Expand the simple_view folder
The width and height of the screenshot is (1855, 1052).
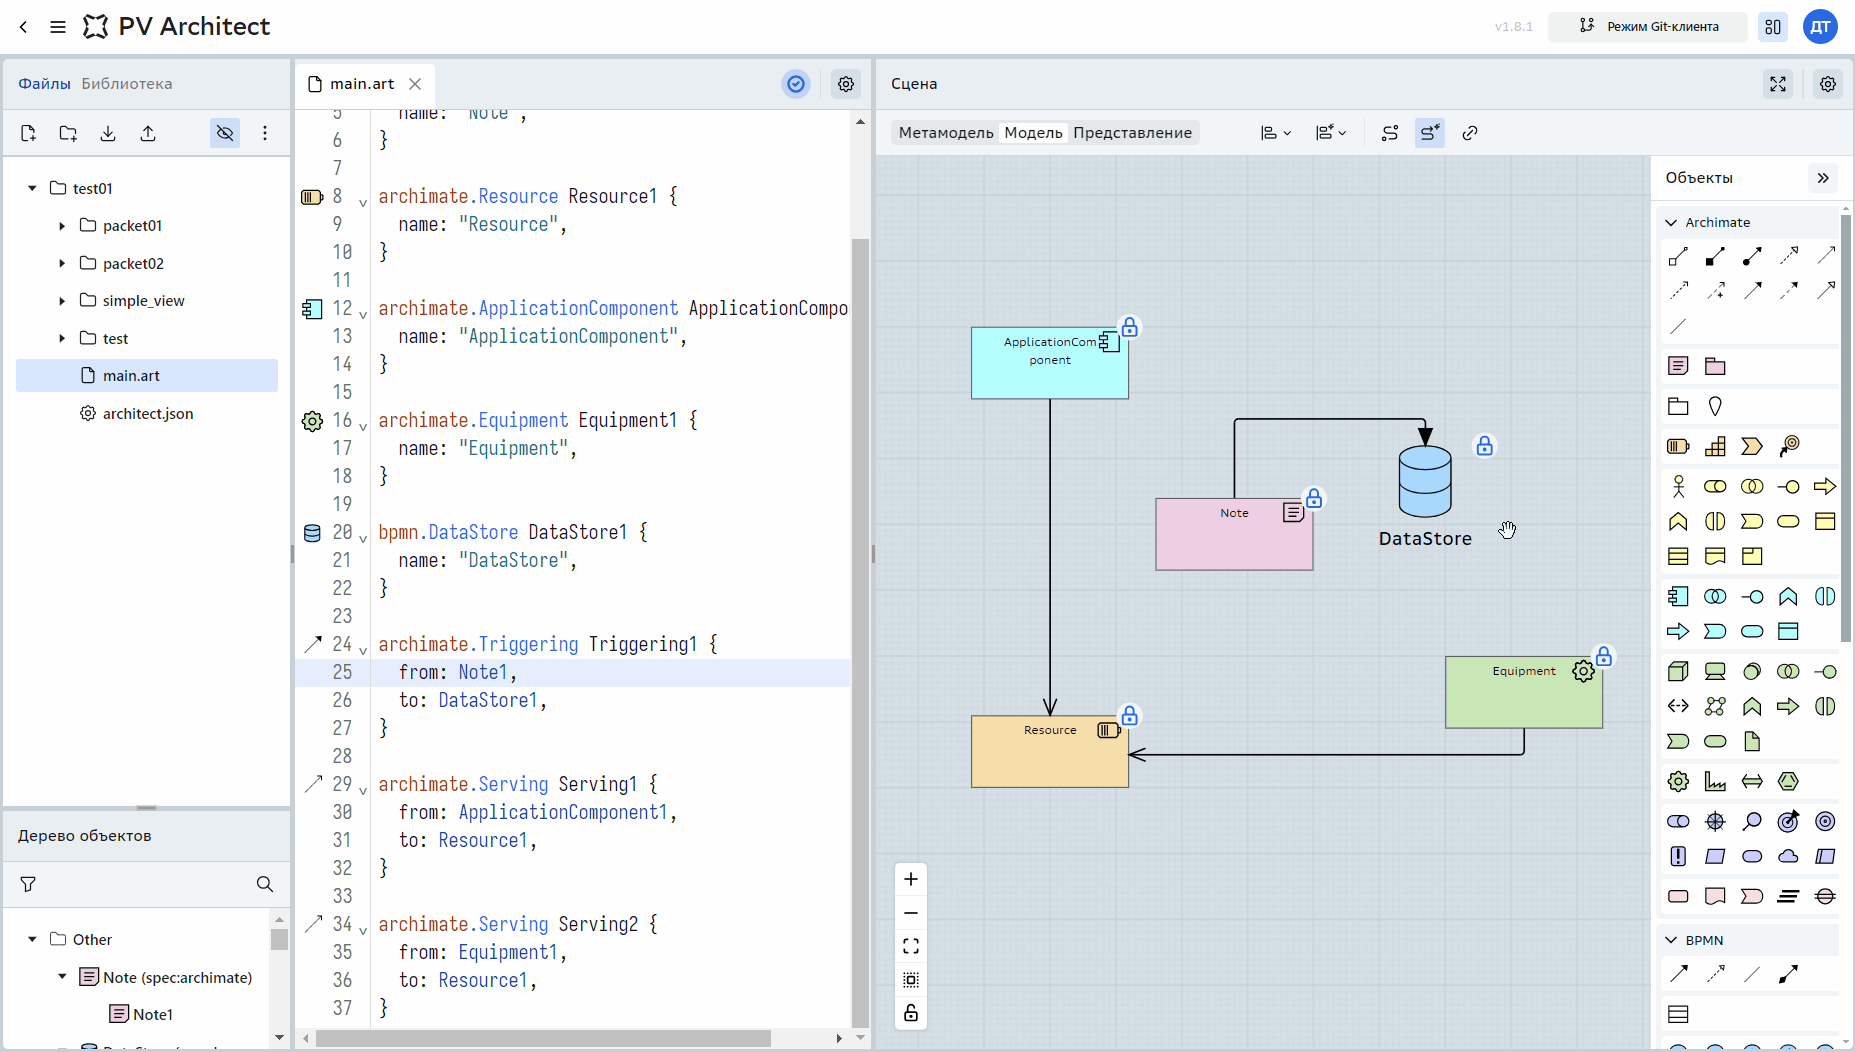[x=62, y=301]
